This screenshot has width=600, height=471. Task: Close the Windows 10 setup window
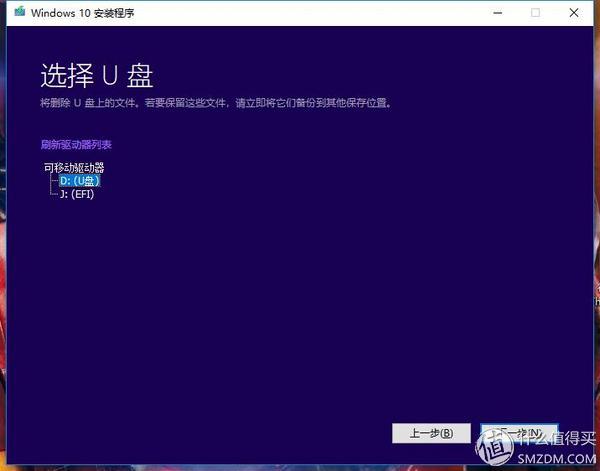pyautogui.click(x=574, y=13)
